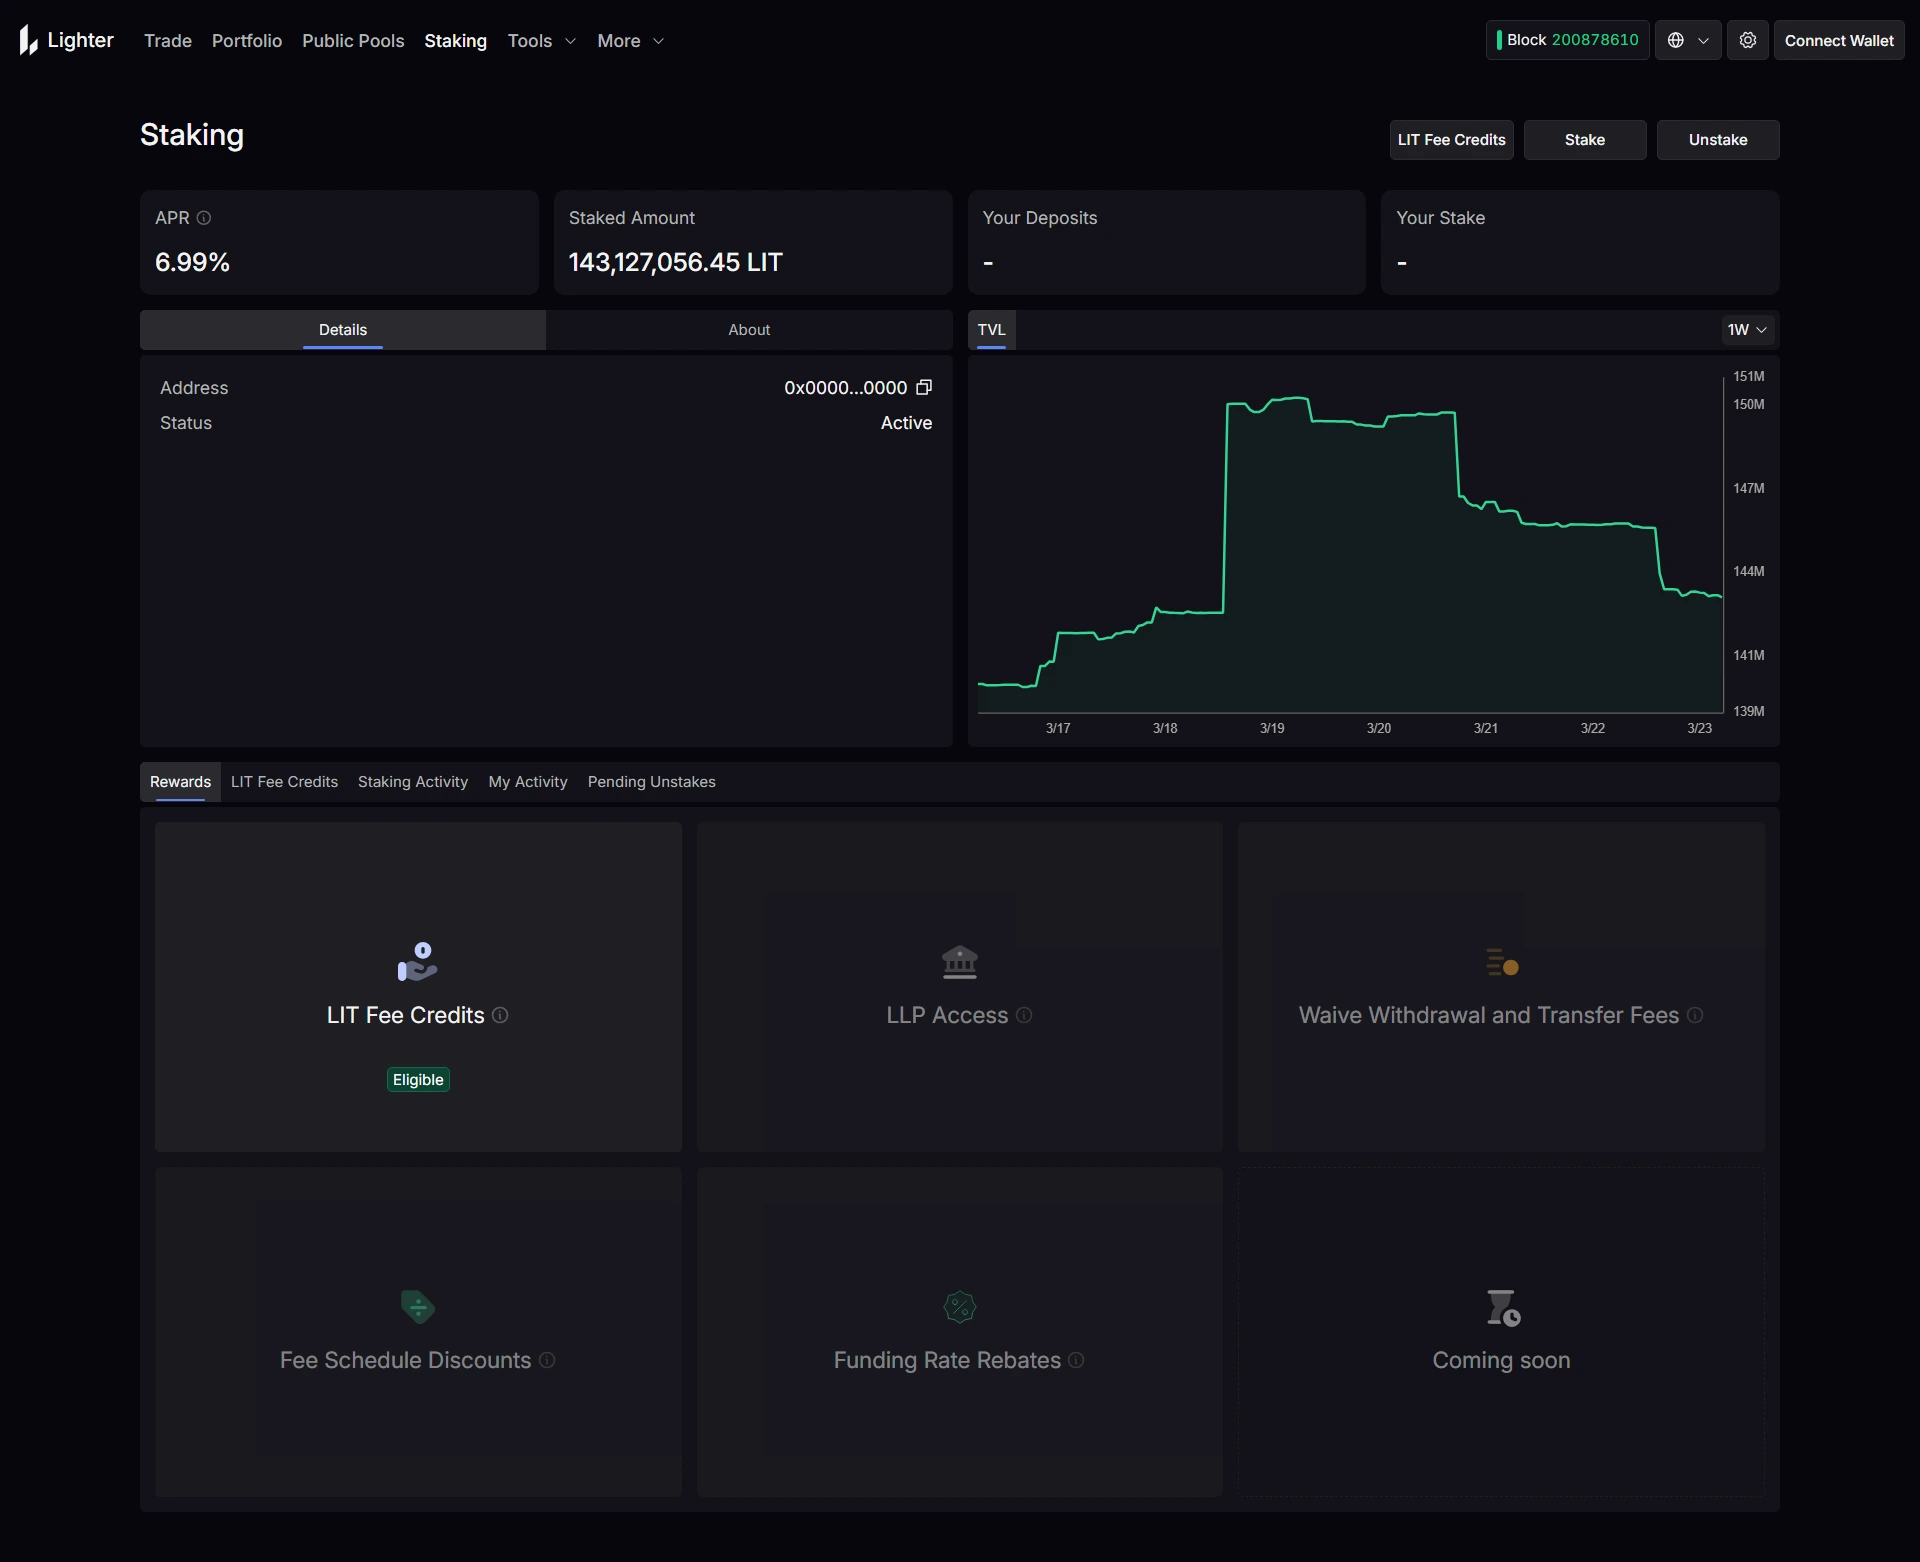
Task: Click the Fee Schedule Discounts tag icon
Action: click(x=417, y=1306)
